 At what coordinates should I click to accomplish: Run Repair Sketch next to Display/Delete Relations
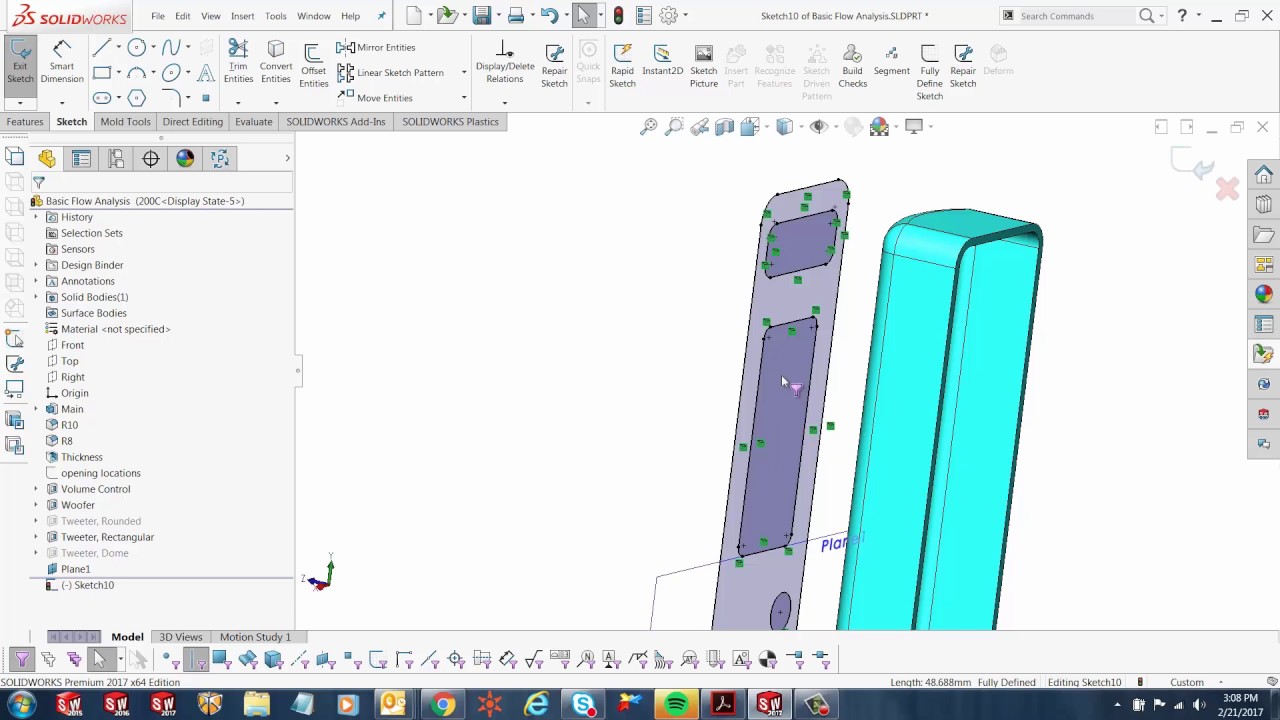pyautogui.click(x=554, y=66)
